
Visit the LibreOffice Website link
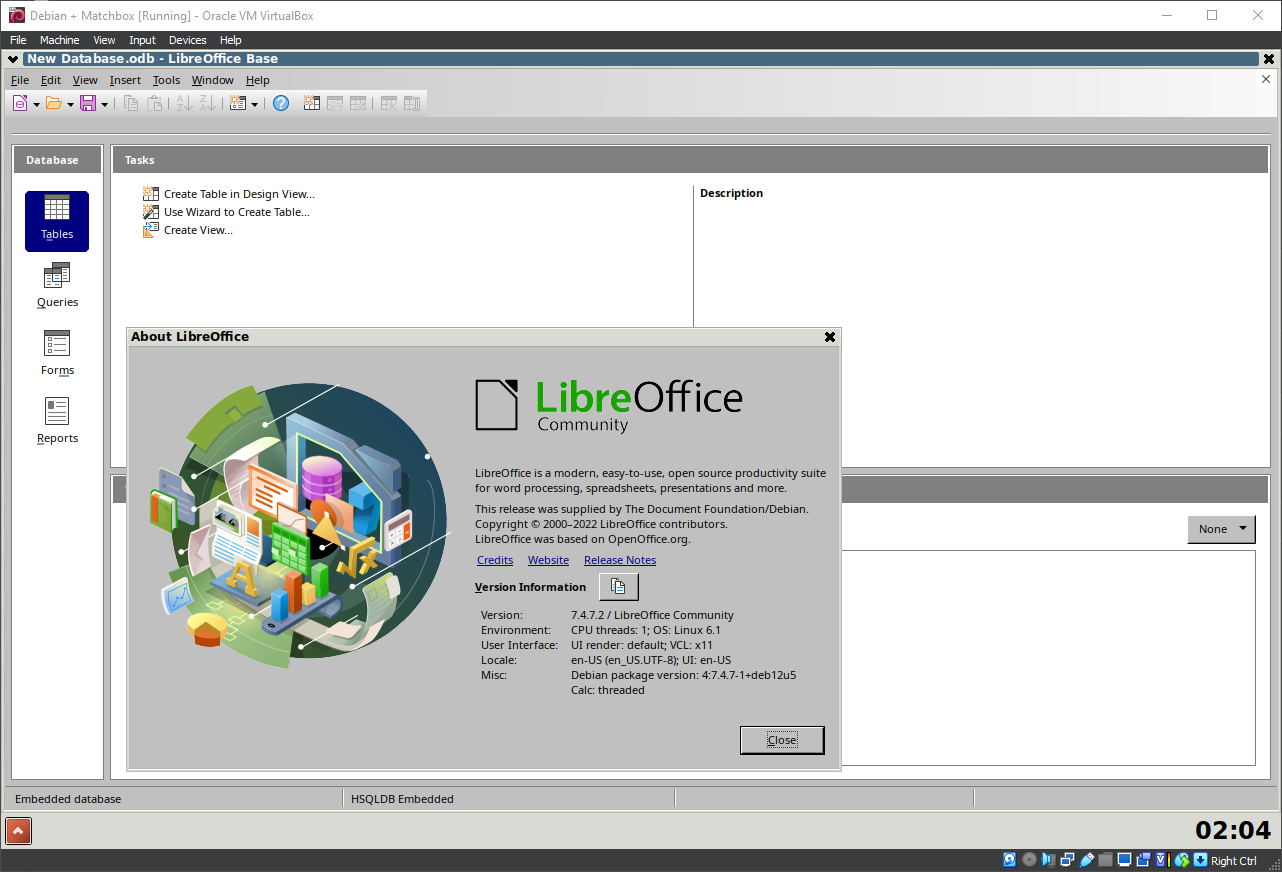tap(548, 560)
